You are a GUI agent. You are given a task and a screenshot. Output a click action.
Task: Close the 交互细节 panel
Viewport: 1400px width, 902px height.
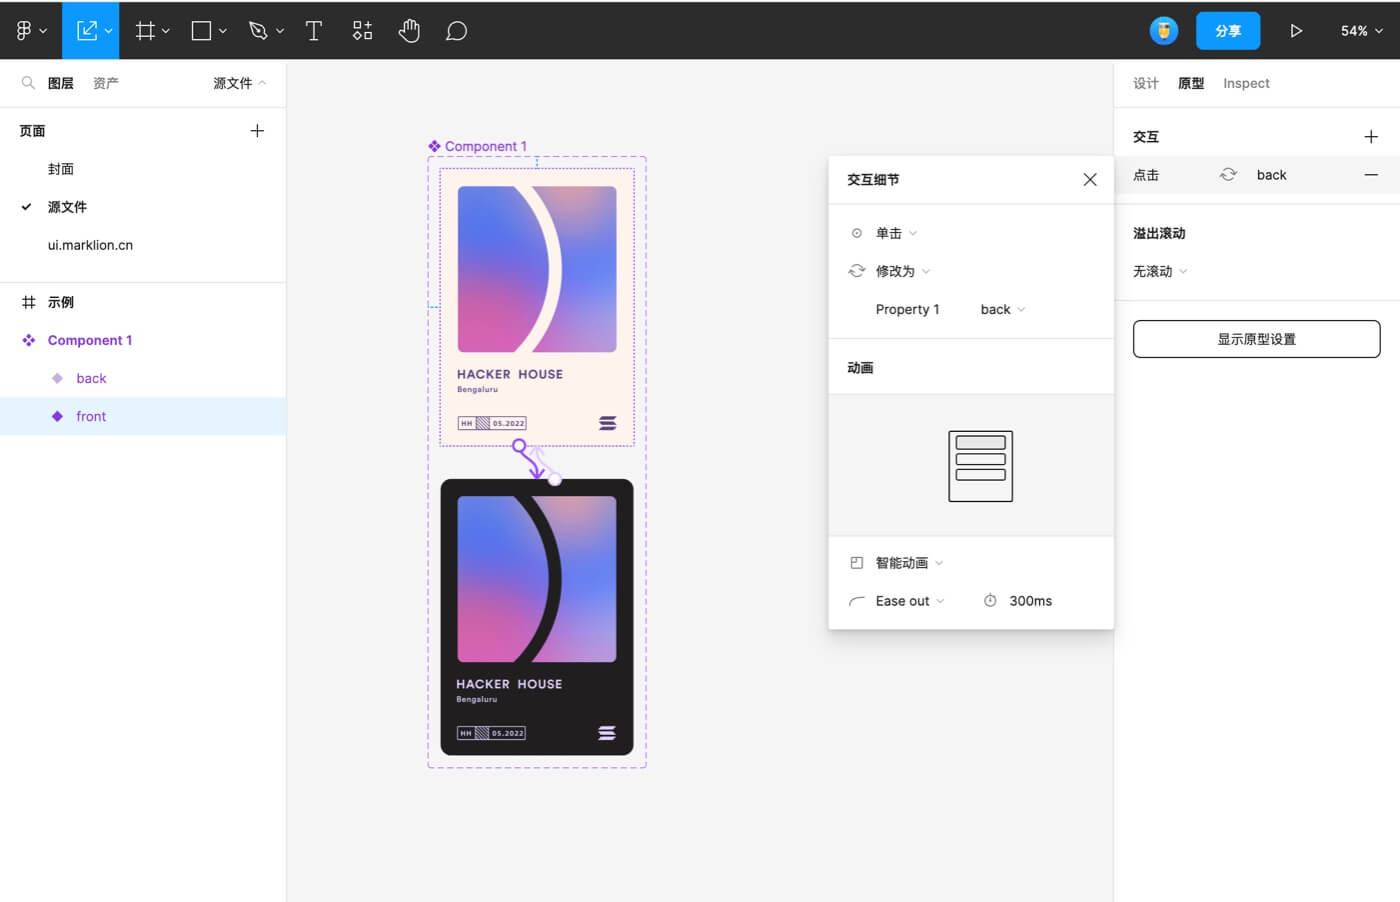(x=1090, y=180)
